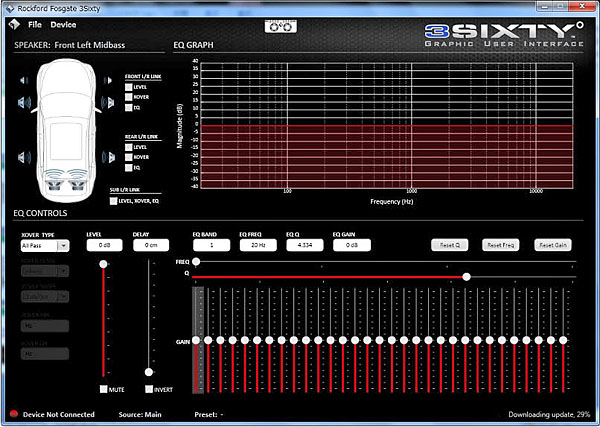Click the Reset Freq button
The width and height of the screenshot is (600, 427).
(501, 245)
